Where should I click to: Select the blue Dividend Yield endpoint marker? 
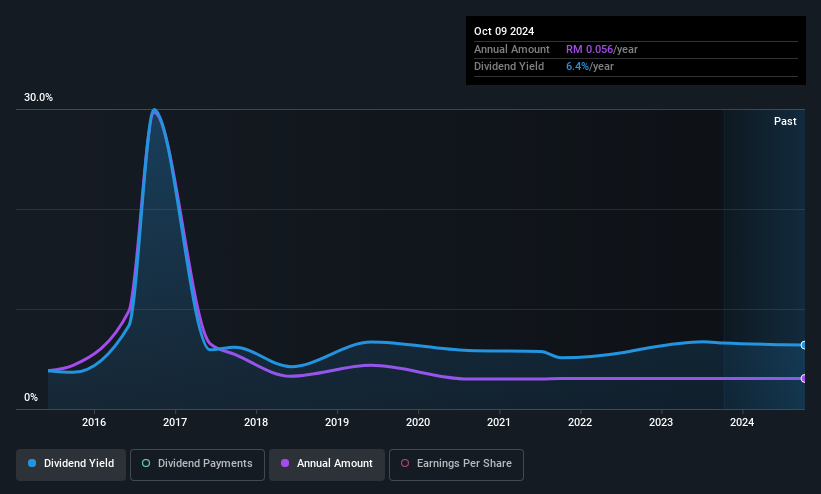(x=804, y=345)
